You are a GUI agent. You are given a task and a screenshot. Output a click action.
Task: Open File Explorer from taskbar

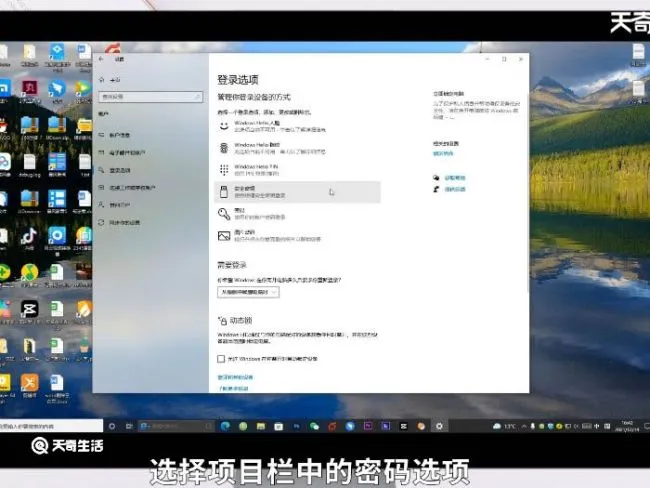[x=261, y=426]
